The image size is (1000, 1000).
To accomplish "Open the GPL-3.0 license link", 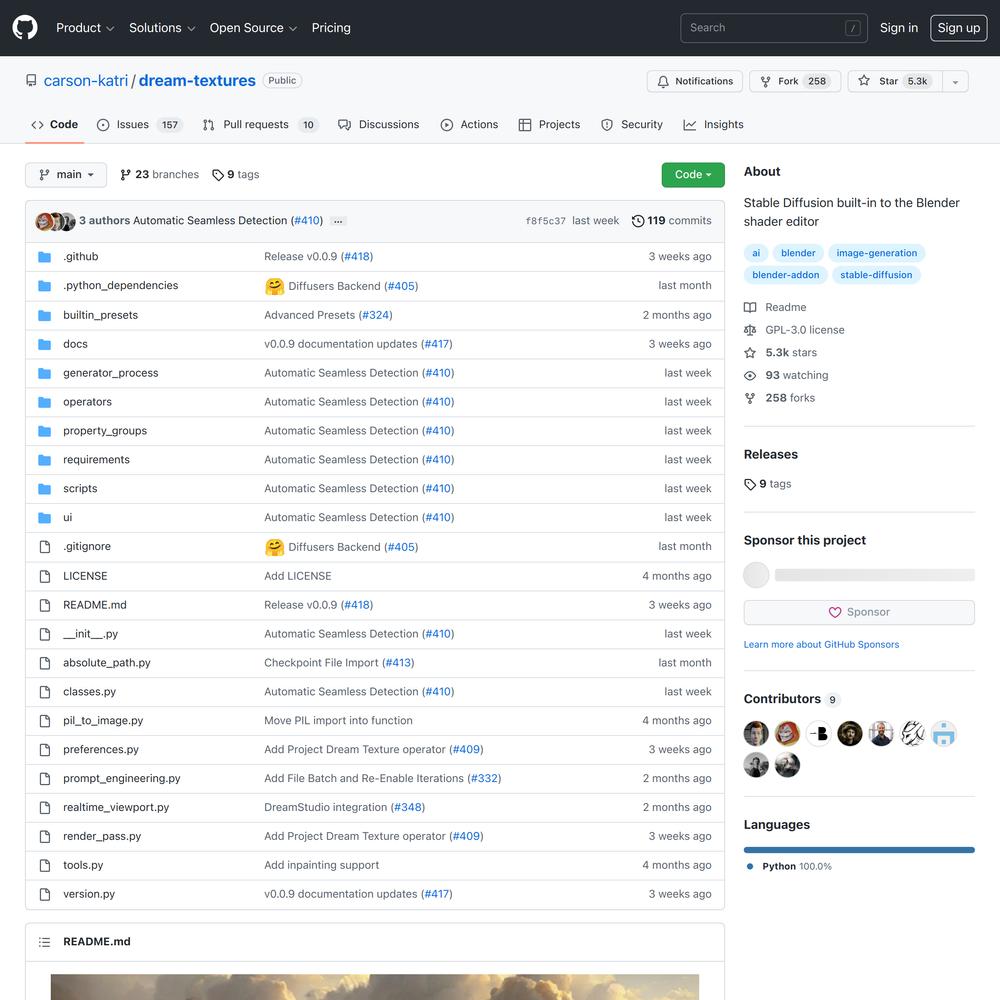I will pyautogui.click(x=804, y=330).
